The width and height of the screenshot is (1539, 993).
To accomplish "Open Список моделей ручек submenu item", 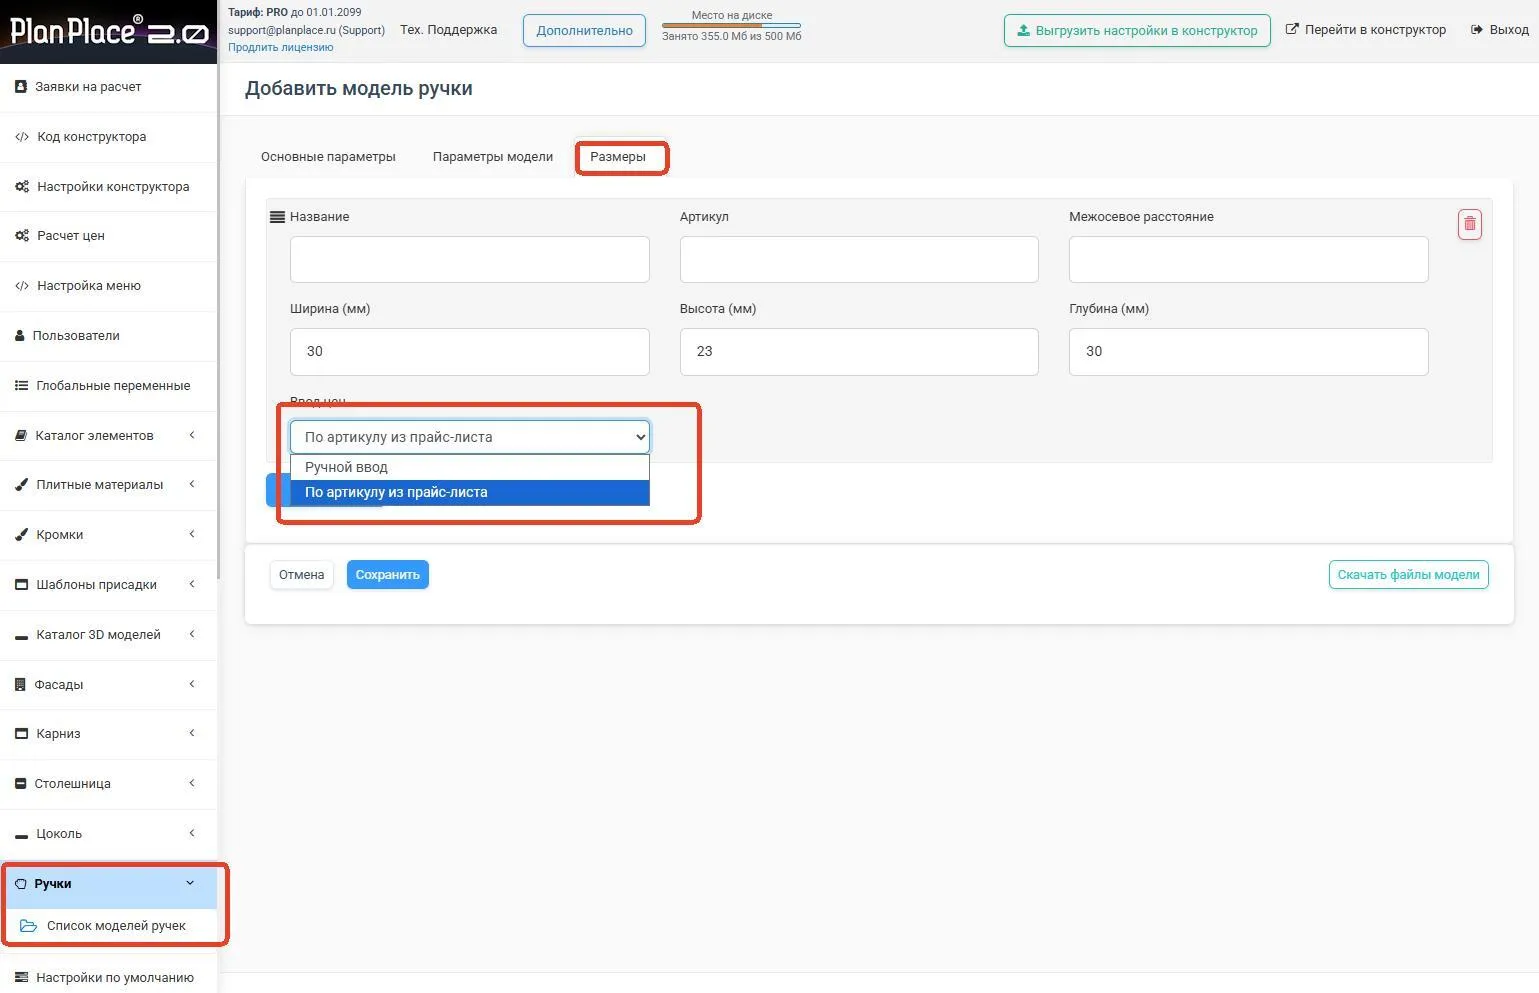I will point(116,926).
